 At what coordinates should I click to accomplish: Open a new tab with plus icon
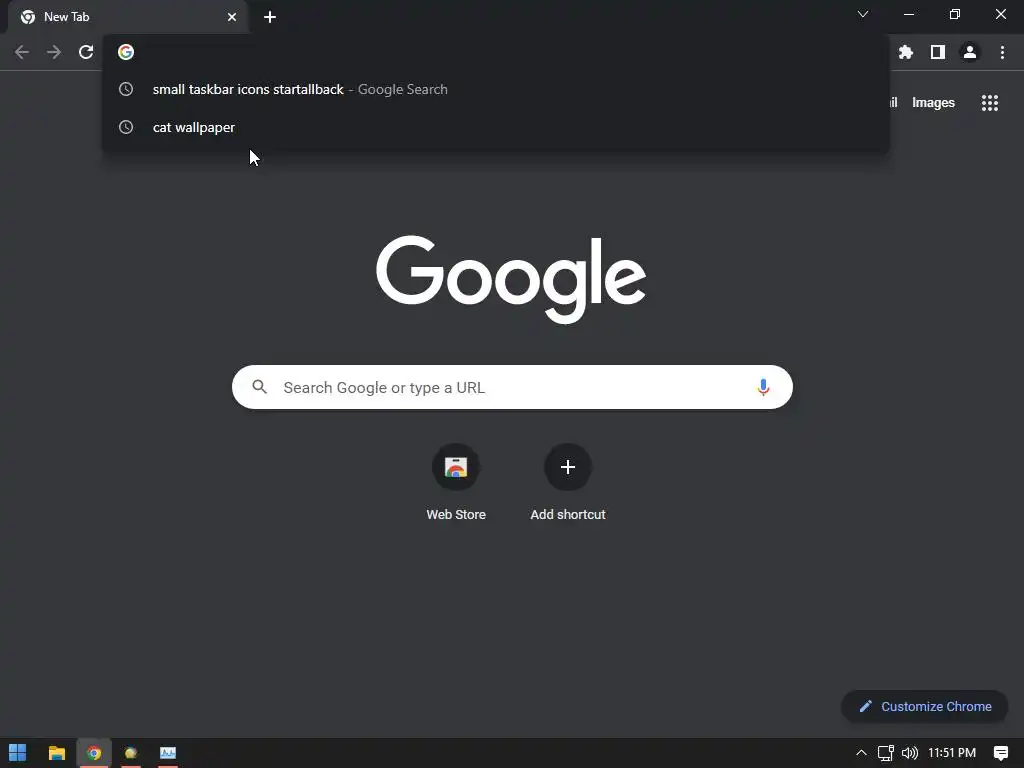tap(270, 17)
